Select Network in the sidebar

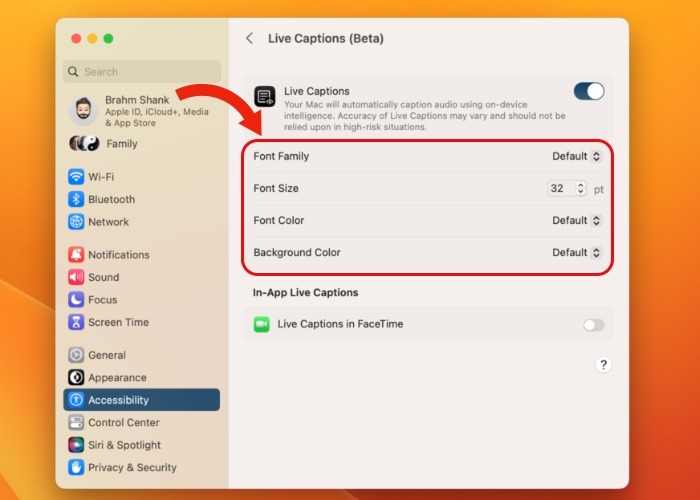(x=142, y=221)
